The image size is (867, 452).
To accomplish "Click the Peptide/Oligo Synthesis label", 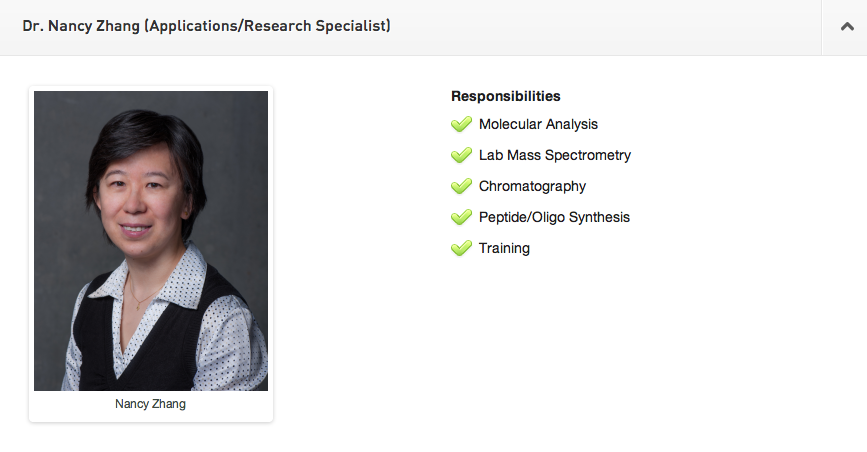I will point(554,217).
